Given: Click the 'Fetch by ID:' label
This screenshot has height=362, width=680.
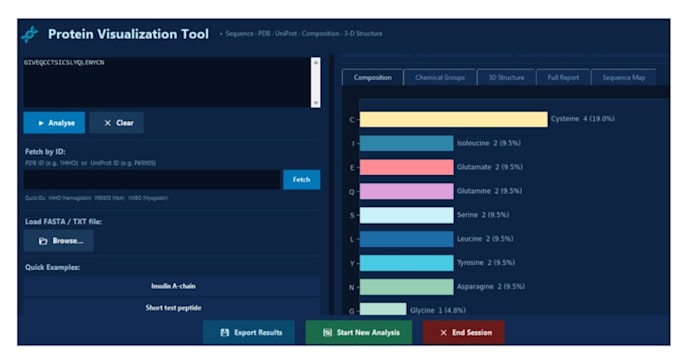Looking at the screenshot, I should pos(45,152).
